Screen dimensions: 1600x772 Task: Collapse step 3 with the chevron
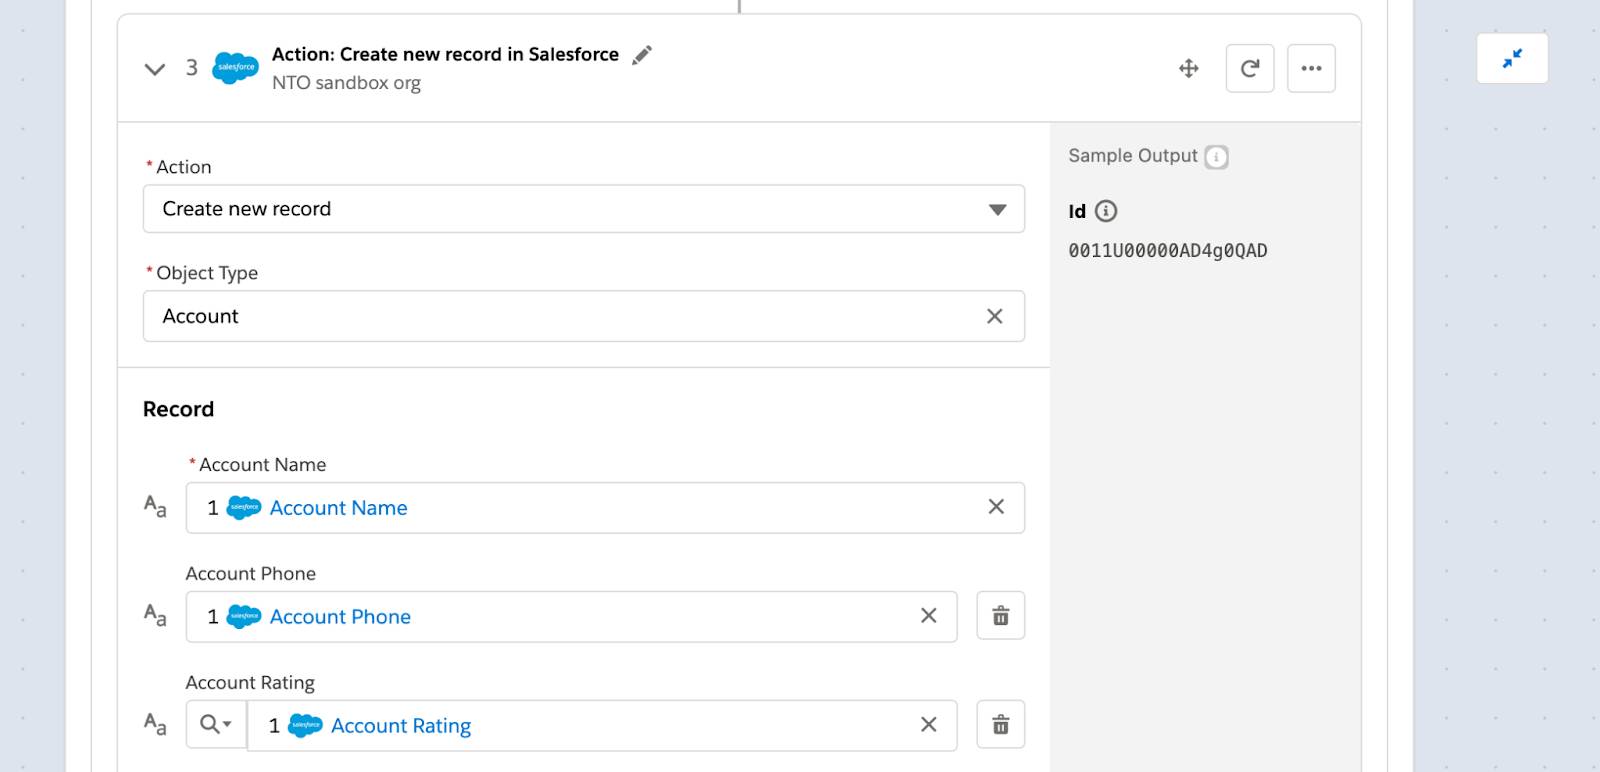pos(154,69)
